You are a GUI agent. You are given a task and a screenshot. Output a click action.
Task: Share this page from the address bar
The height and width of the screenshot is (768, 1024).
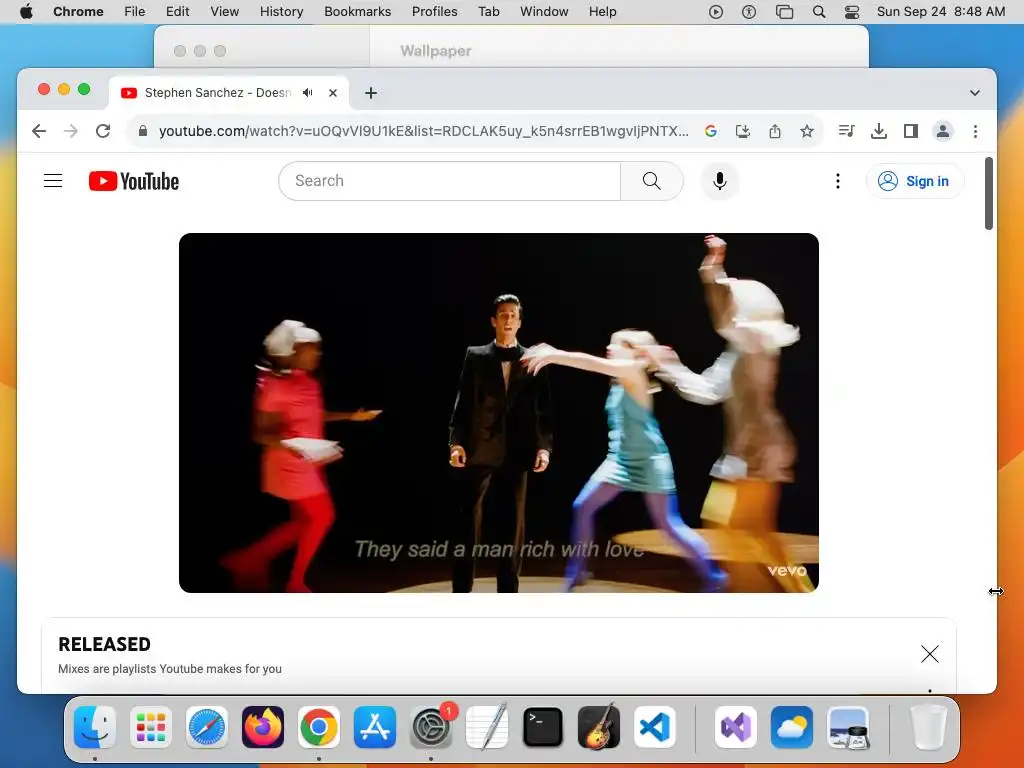[775, 131]
